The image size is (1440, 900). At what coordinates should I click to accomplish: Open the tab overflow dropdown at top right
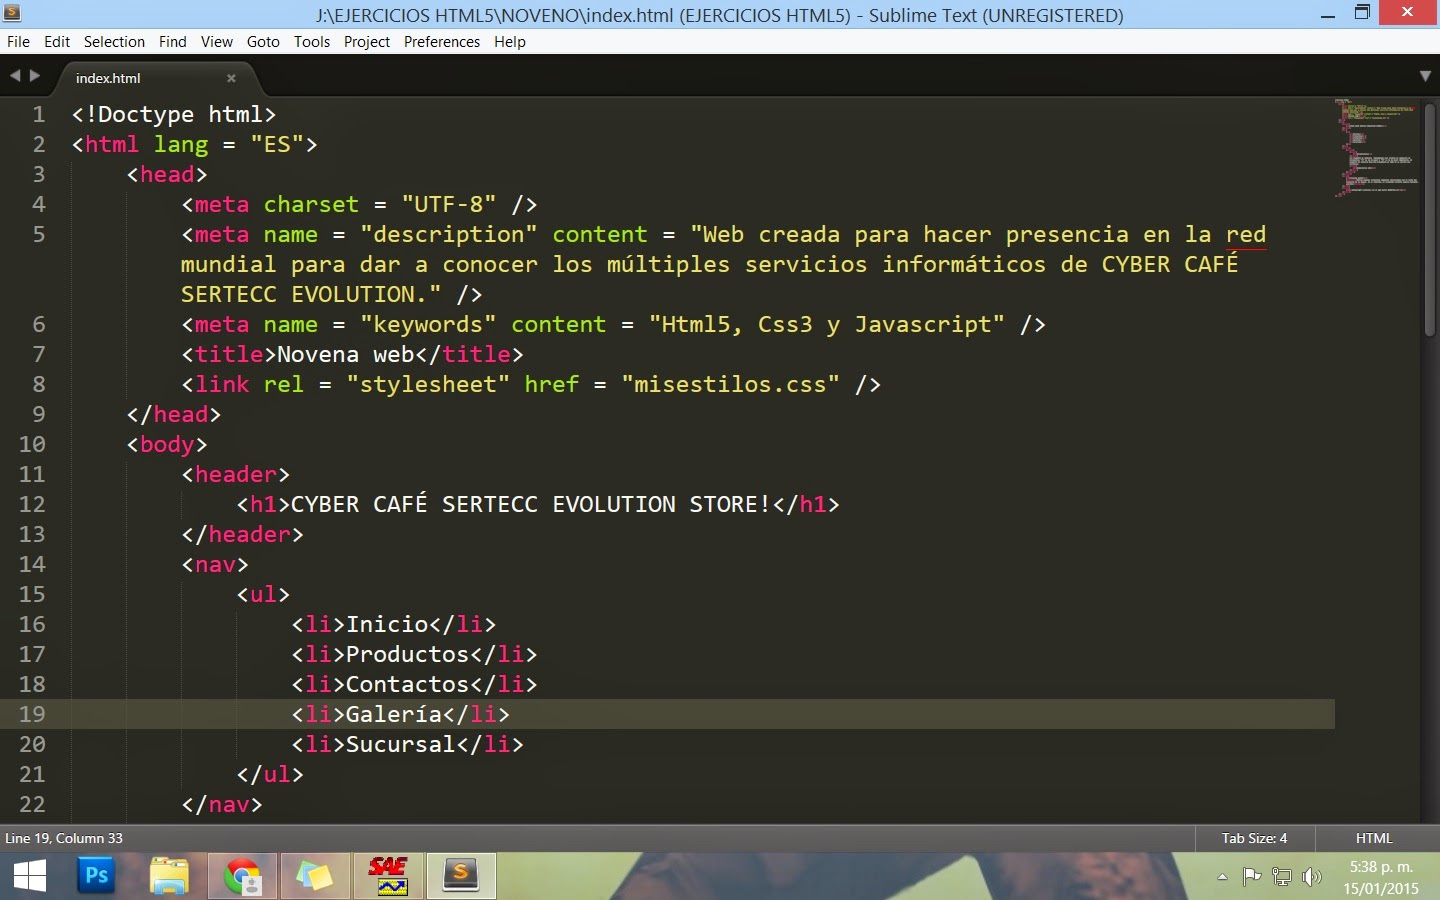point(1424,76)
